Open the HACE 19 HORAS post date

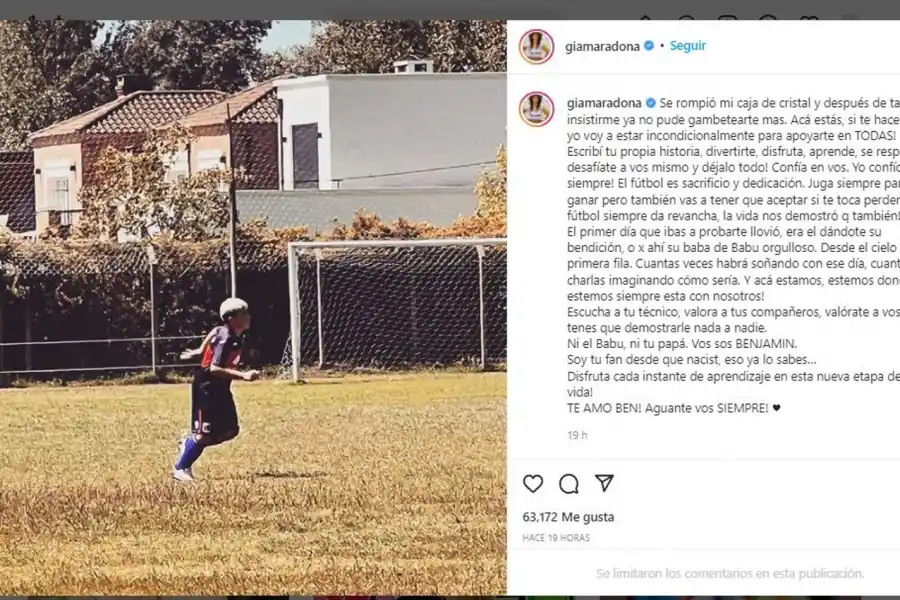556,538
